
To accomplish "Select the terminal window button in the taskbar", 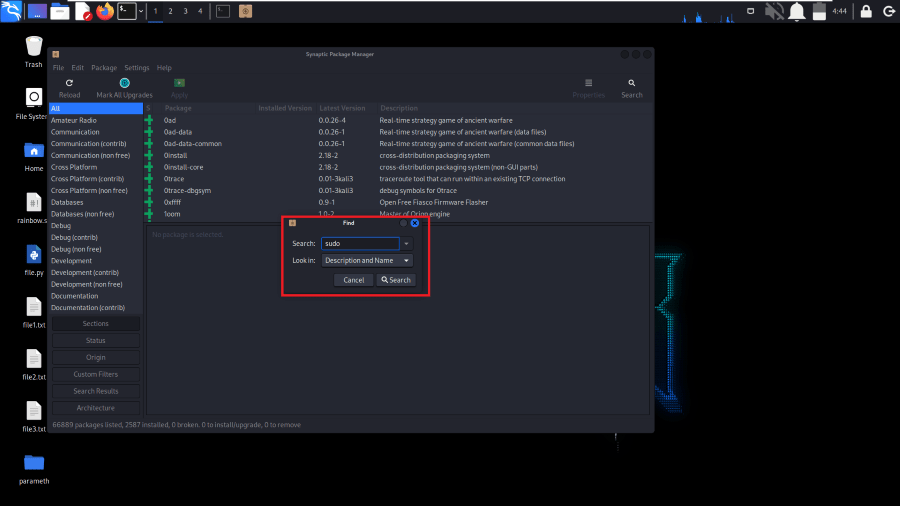I will click(223, 11).
